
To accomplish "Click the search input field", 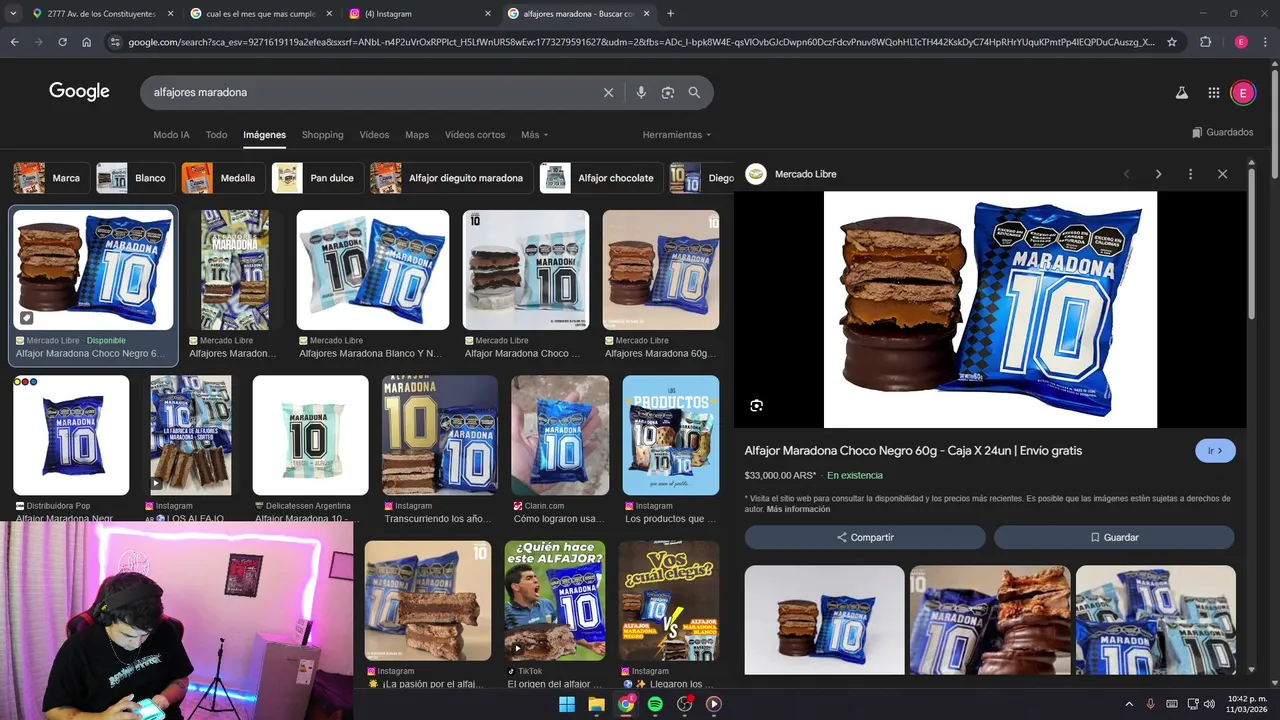I will [x=370, y=92].
